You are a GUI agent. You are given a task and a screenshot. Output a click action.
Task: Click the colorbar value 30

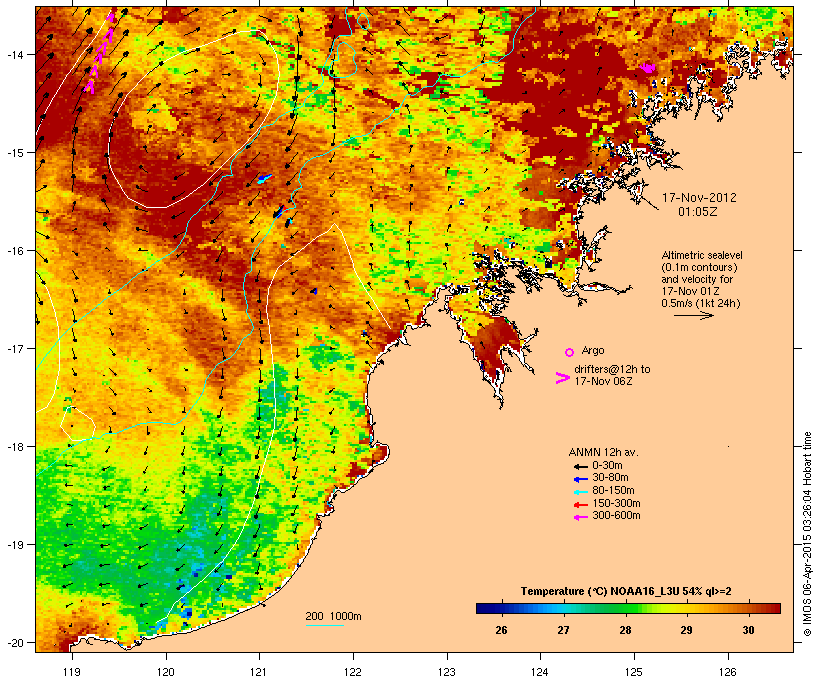coord(748,630)
